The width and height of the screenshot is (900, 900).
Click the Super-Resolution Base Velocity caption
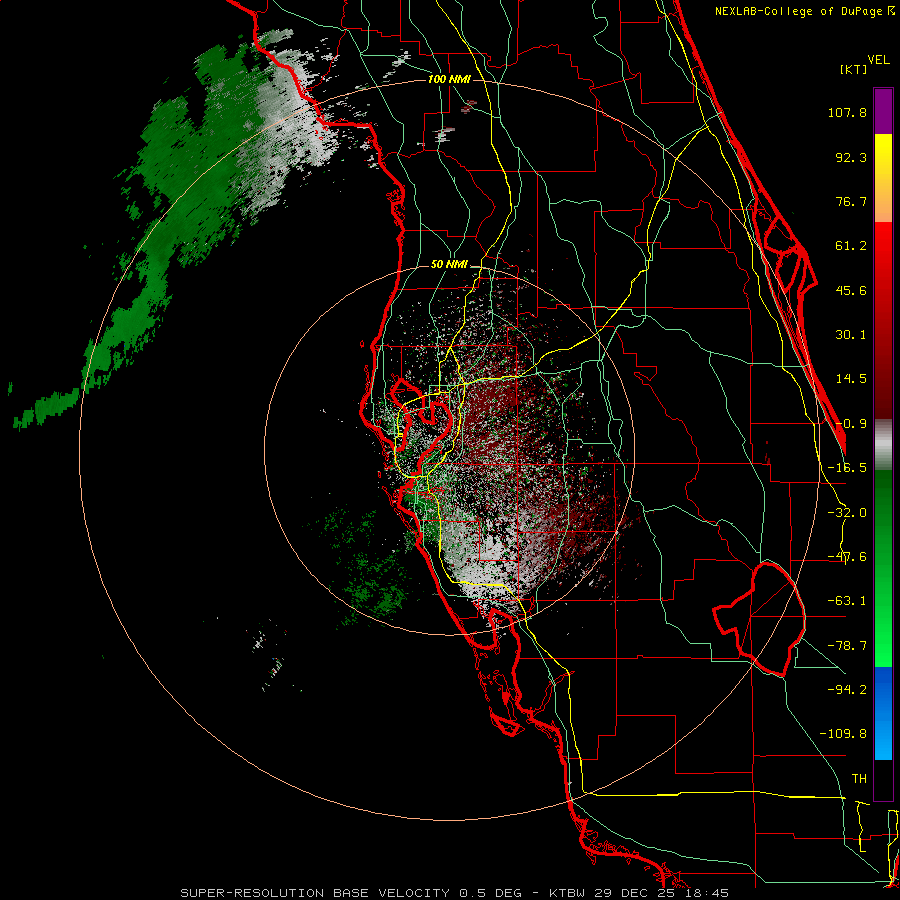click(x=455, y=893)
